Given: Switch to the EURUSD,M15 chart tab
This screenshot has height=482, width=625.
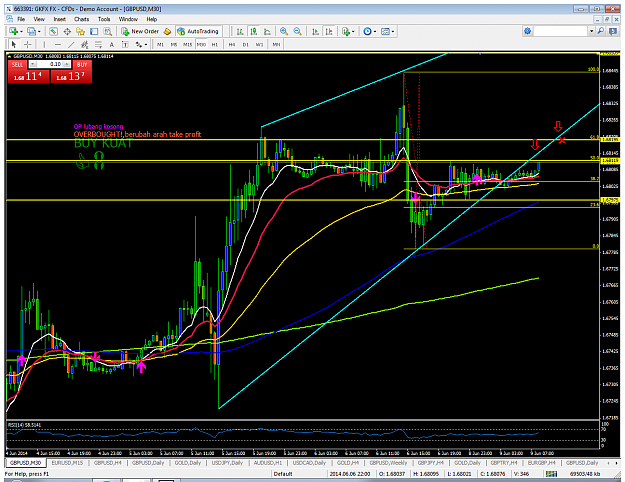Looking at the screenshot, I should click(67, 463).
